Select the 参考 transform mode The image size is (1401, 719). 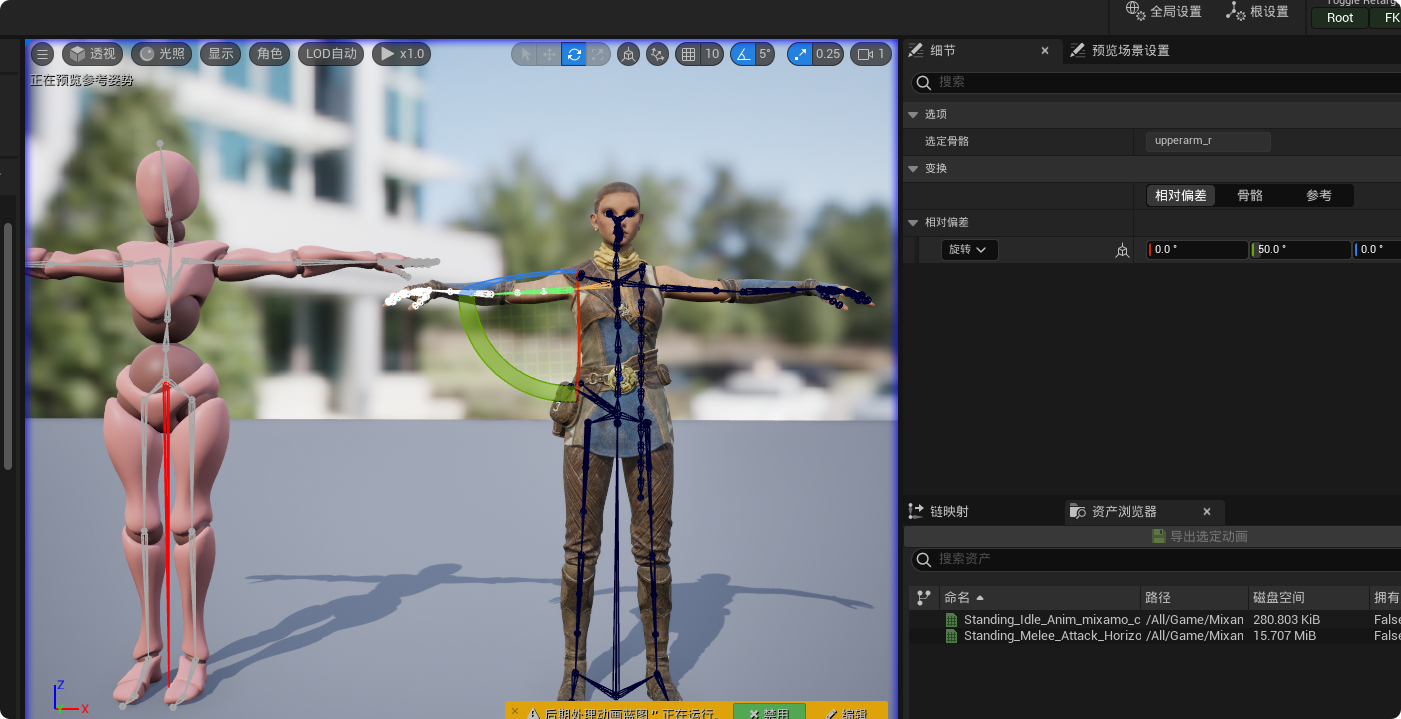click(x=1319, y=196)
